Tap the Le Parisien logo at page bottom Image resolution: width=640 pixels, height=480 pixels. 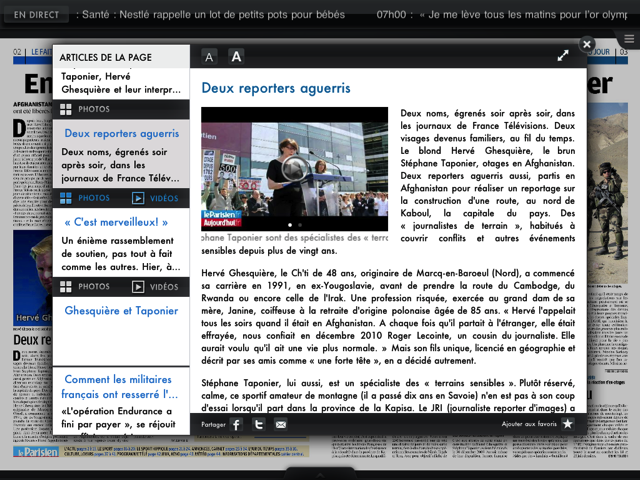pos(36,452)
